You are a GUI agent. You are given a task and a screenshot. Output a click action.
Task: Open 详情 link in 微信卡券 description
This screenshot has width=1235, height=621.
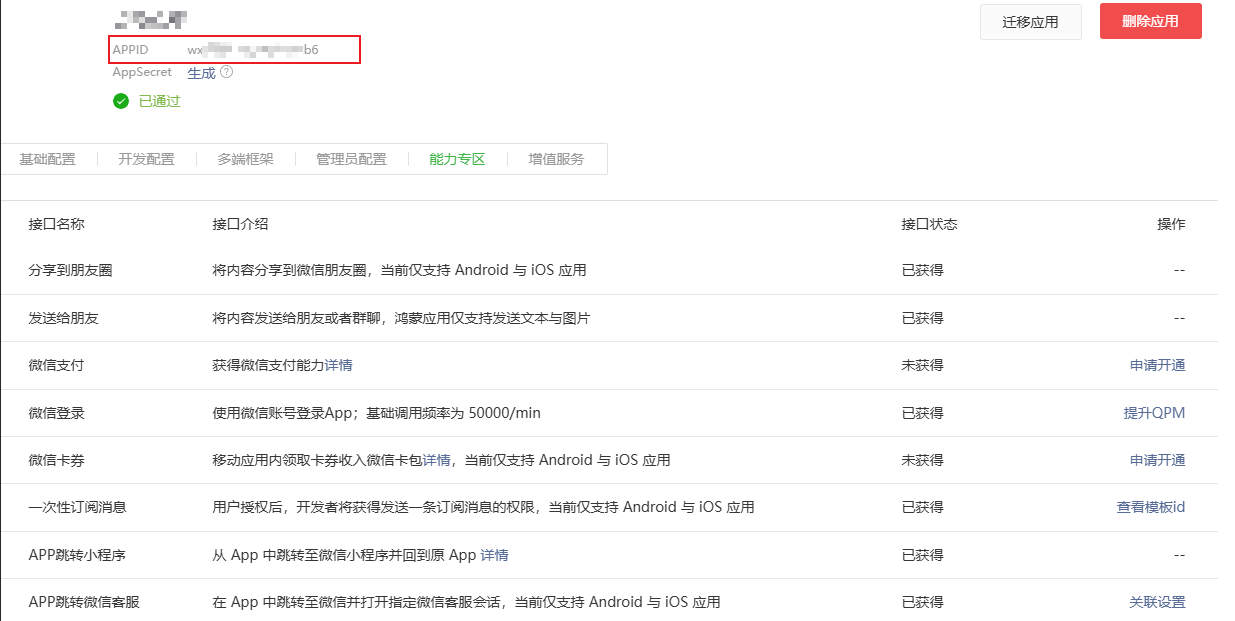coord(436,460)
